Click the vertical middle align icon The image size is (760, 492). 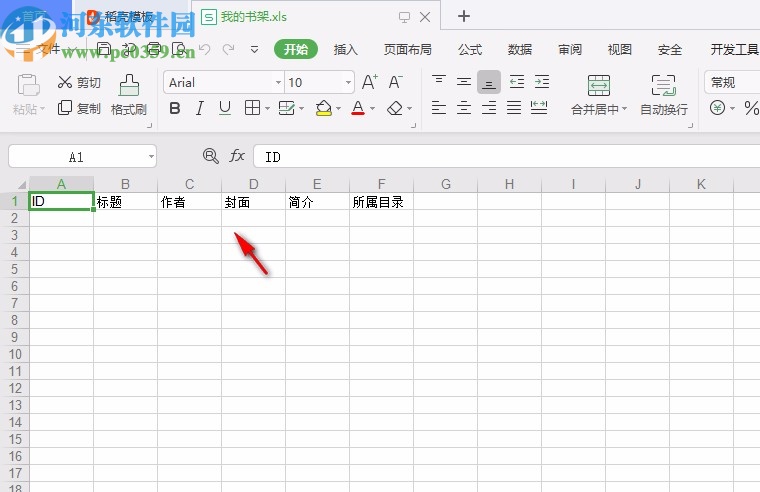[464, 81]
